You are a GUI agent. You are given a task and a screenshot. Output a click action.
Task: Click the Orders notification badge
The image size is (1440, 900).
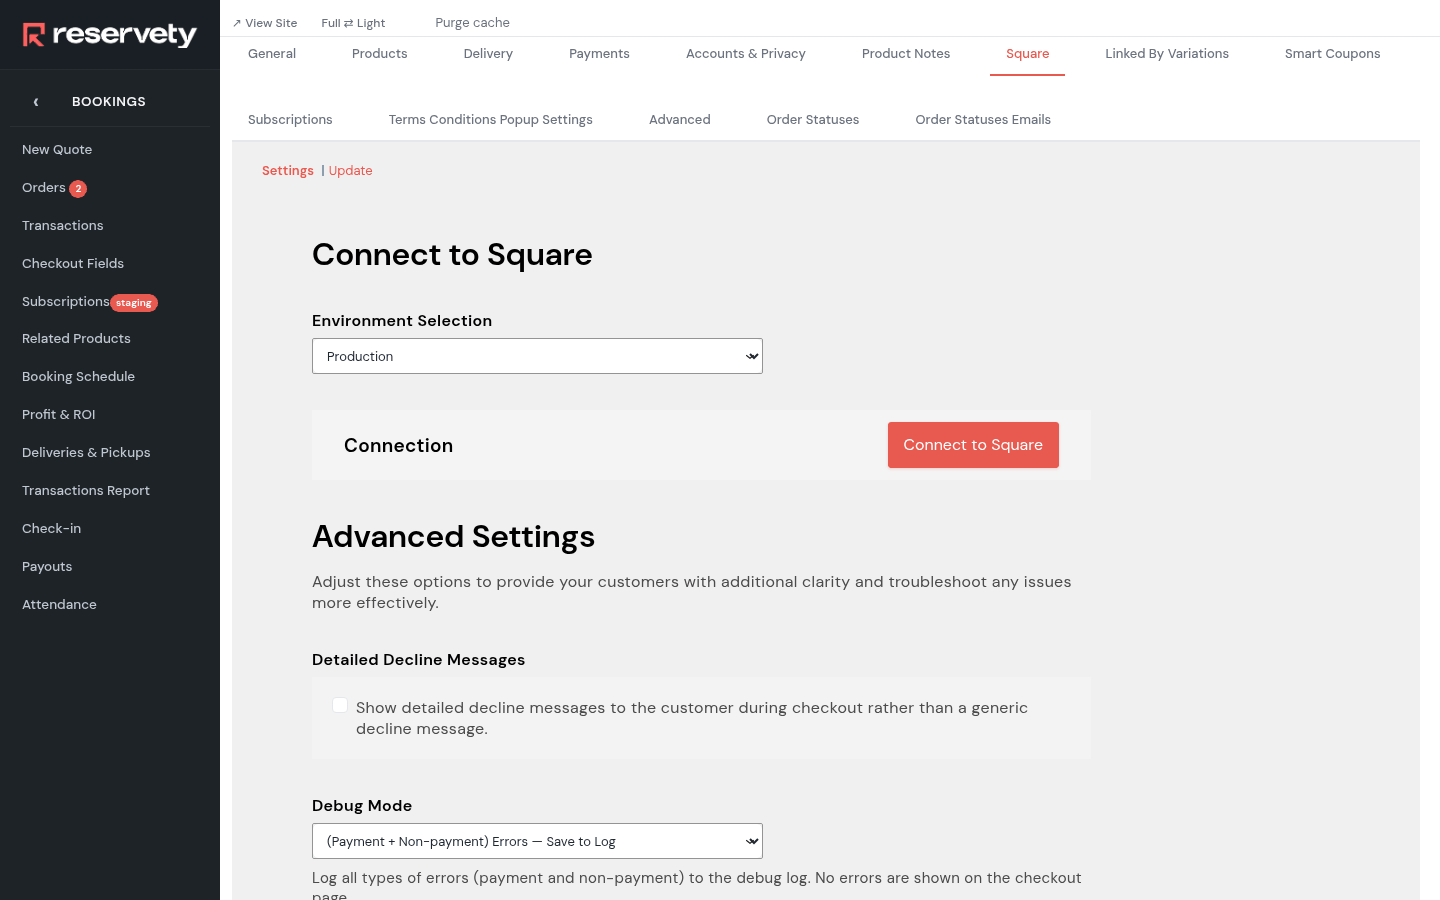point(78,189)
